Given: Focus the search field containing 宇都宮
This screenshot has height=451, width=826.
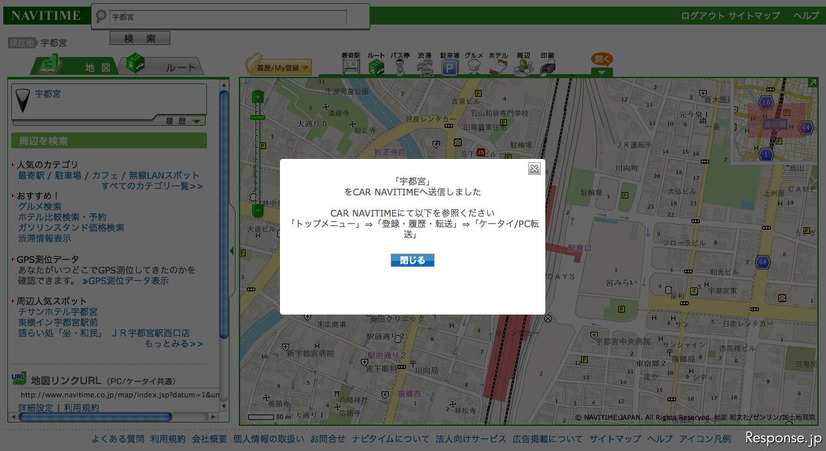Looking at the screenshot, I should tap(228, 17).
